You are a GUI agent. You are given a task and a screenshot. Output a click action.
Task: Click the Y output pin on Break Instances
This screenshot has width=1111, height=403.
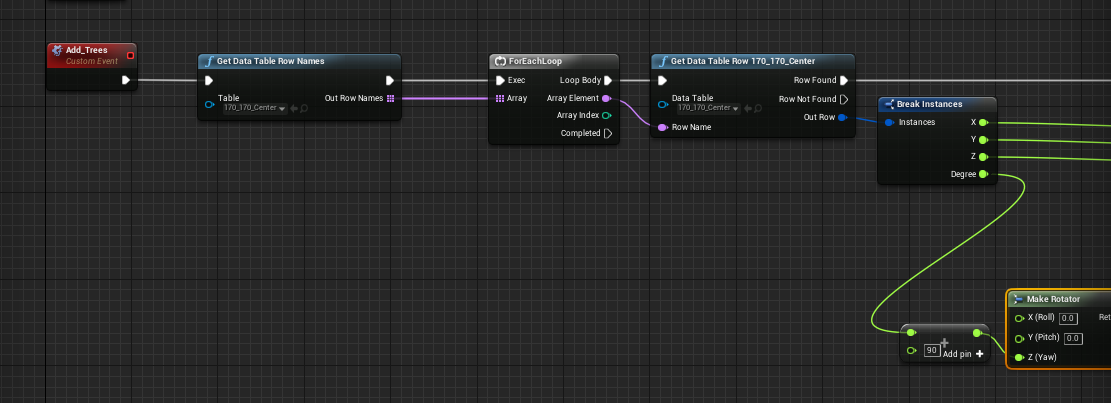[x=983, y=140]
